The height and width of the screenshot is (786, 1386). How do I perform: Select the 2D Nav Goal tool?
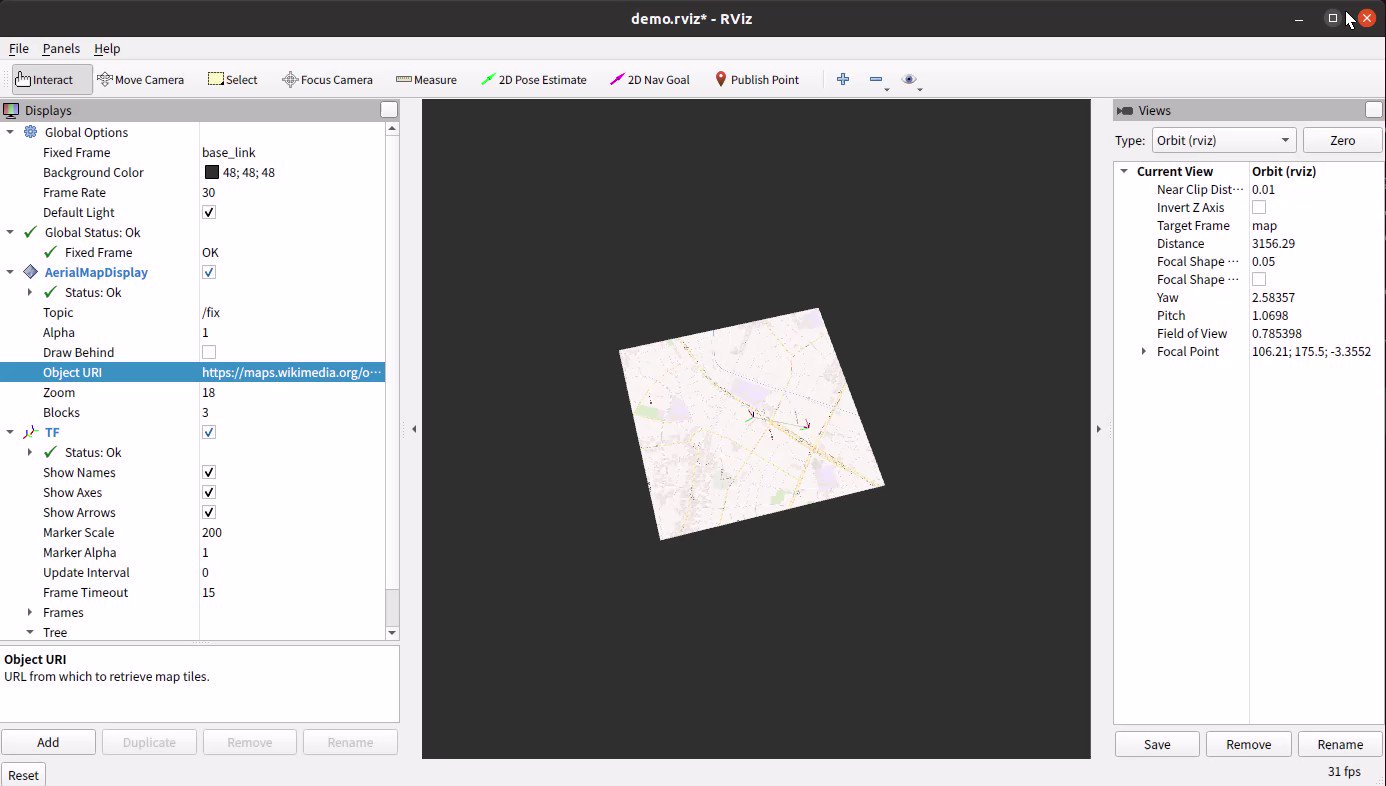pos(649,79)
